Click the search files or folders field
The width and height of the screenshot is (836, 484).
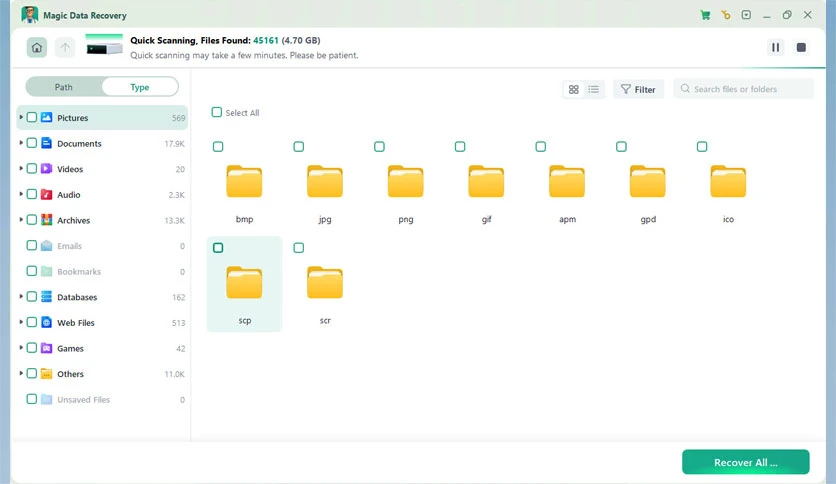tap(743, 89)
